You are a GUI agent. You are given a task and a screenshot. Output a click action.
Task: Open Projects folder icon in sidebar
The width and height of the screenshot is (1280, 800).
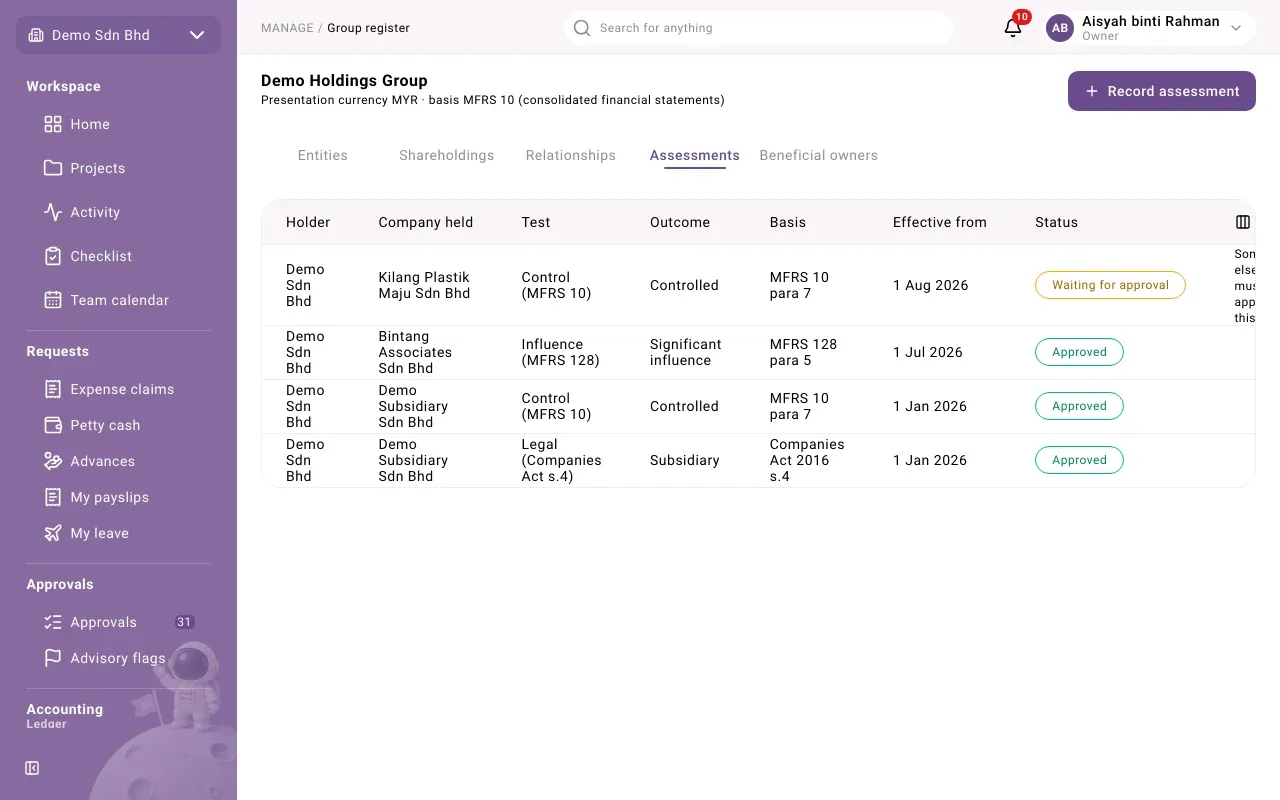coord(53,168)
